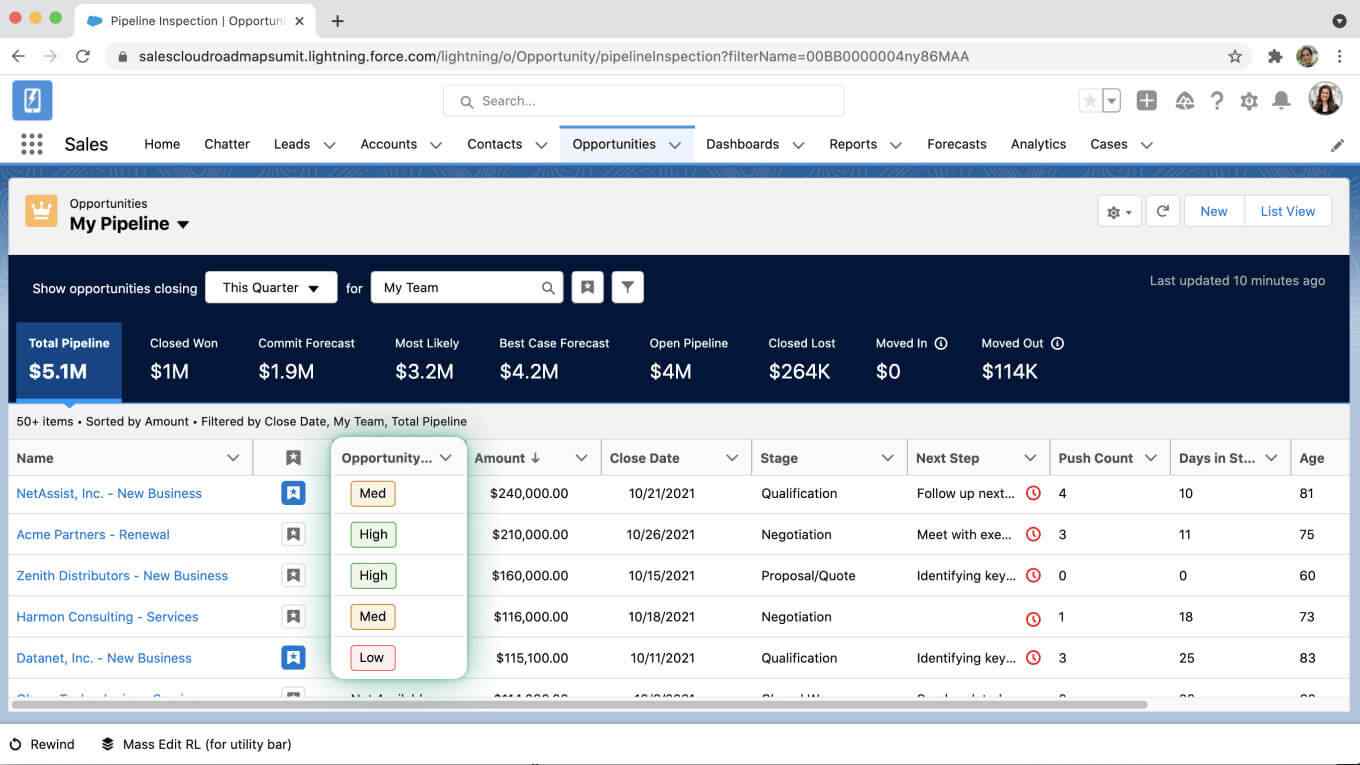Click the global Search field
Image resolution: width=1360 pixels, height=765 pixels.
644,101
